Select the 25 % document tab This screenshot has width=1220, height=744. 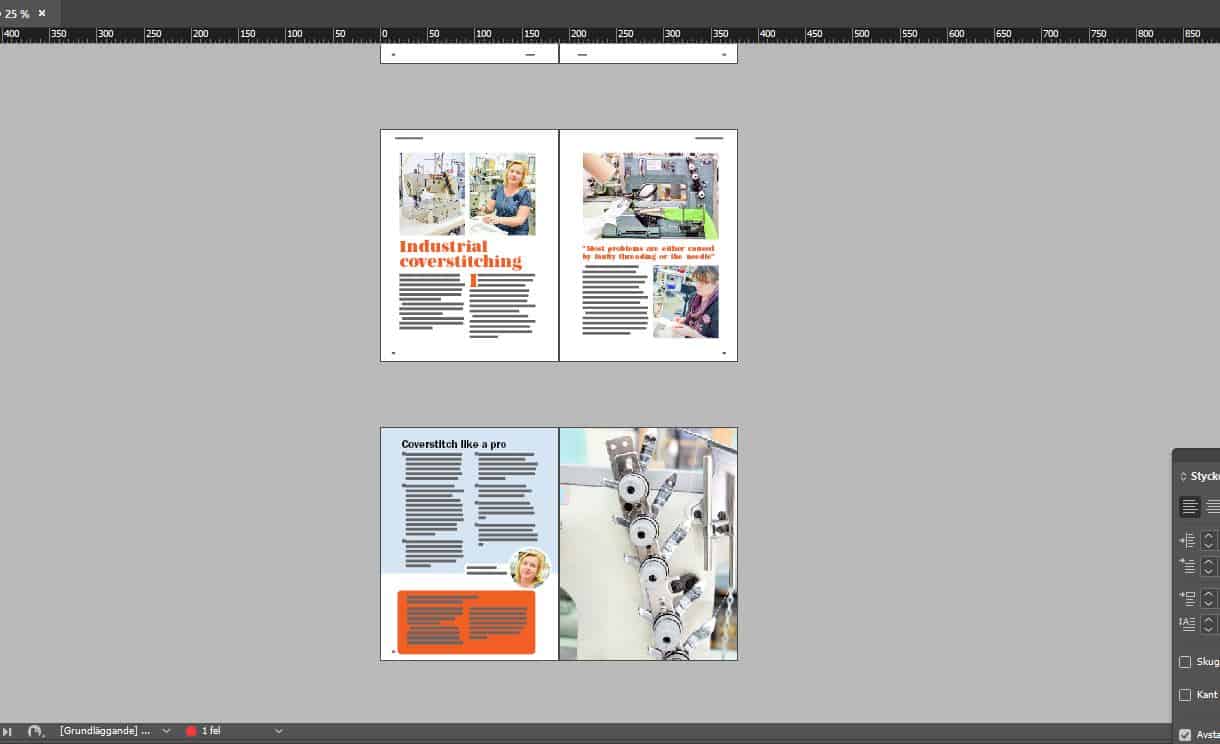16,14
